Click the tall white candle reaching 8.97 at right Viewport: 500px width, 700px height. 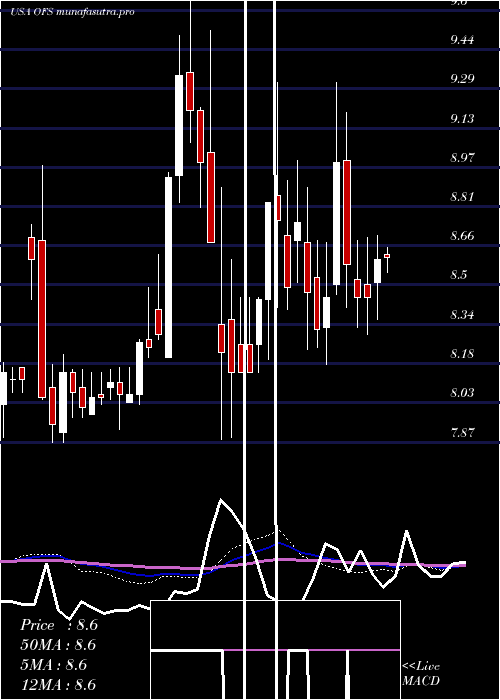(337, 223)
